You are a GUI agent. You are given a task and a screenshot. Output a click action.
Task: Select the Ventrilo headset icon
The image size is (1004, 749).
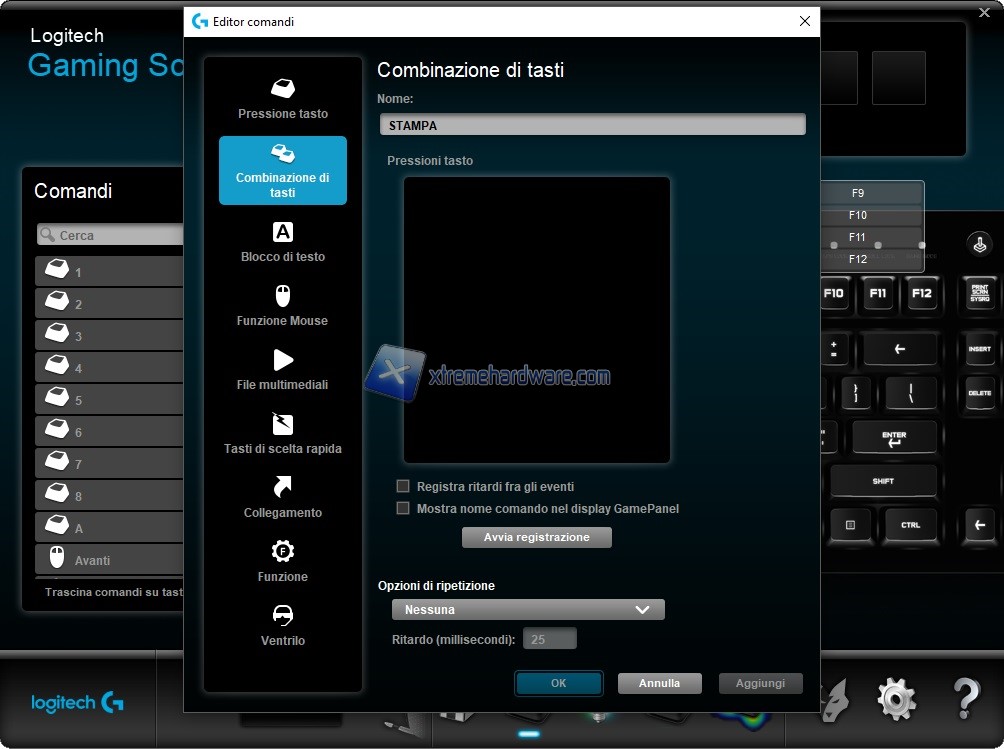[283, 615]
